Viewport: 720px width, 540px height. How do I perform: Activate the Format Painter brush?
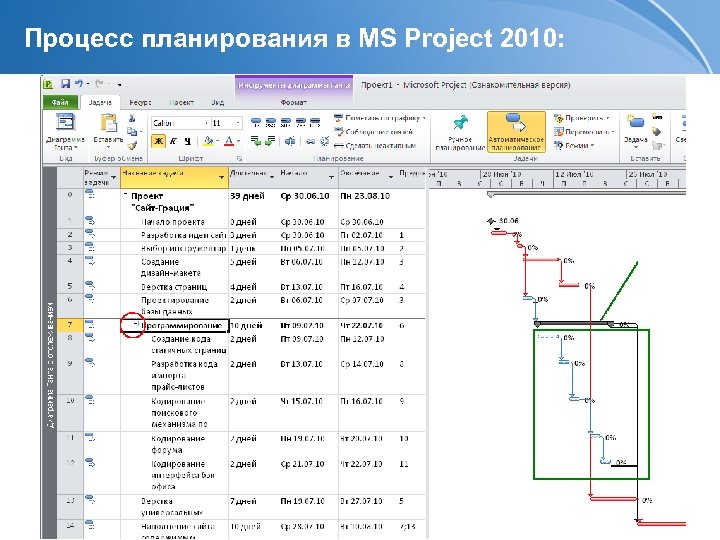tap(132, 146)
